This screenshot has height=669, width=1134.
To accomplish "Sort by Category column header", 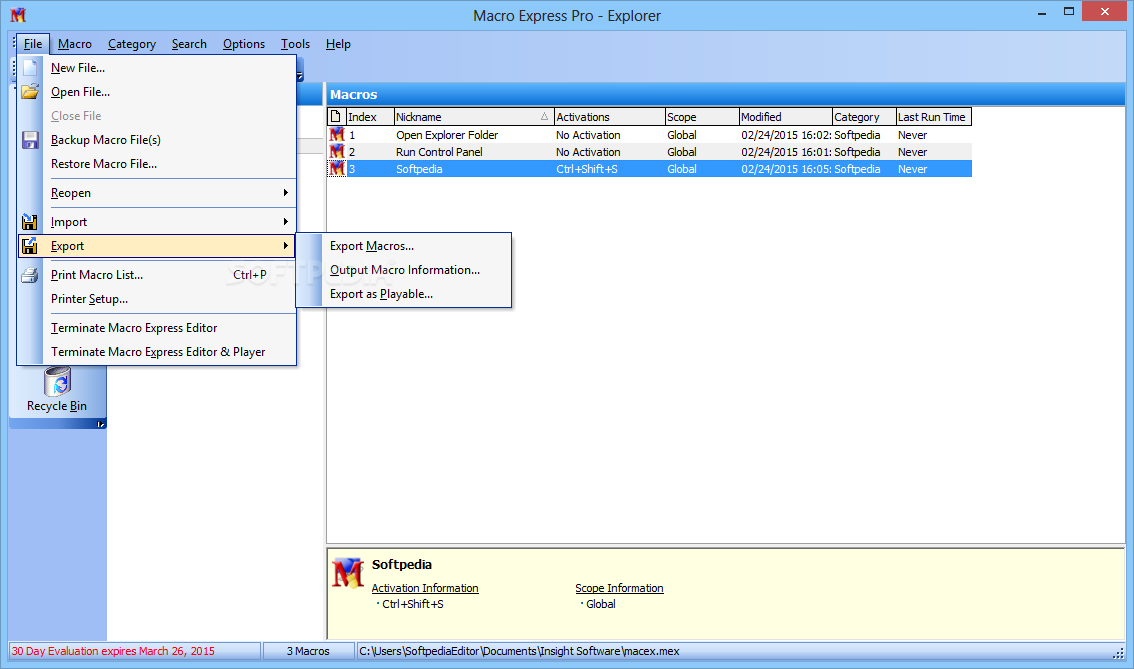I will (864, 116).
